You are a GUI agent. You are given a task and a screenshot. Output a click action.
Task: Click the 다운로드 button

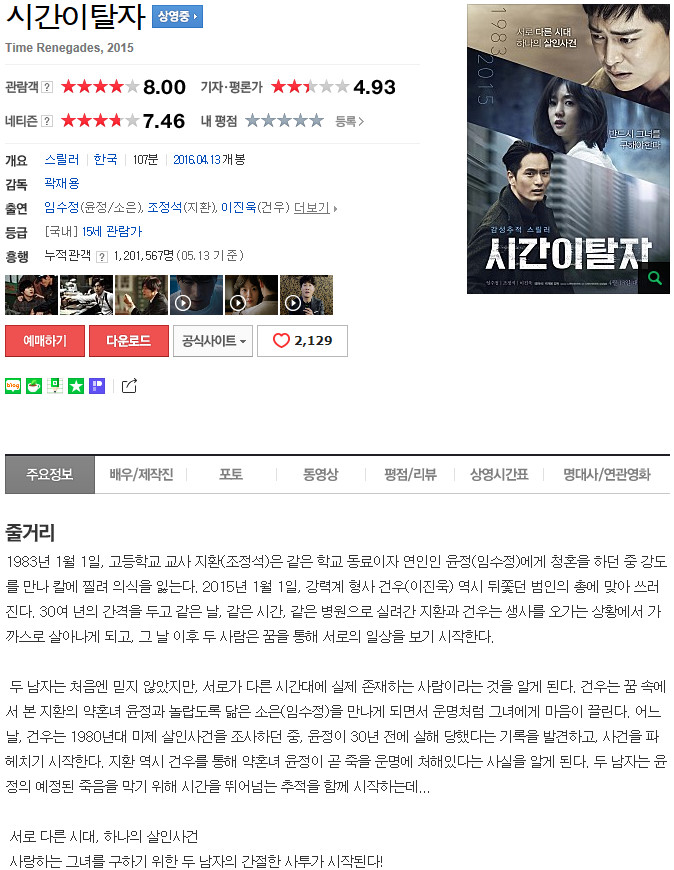pos(129,341)
